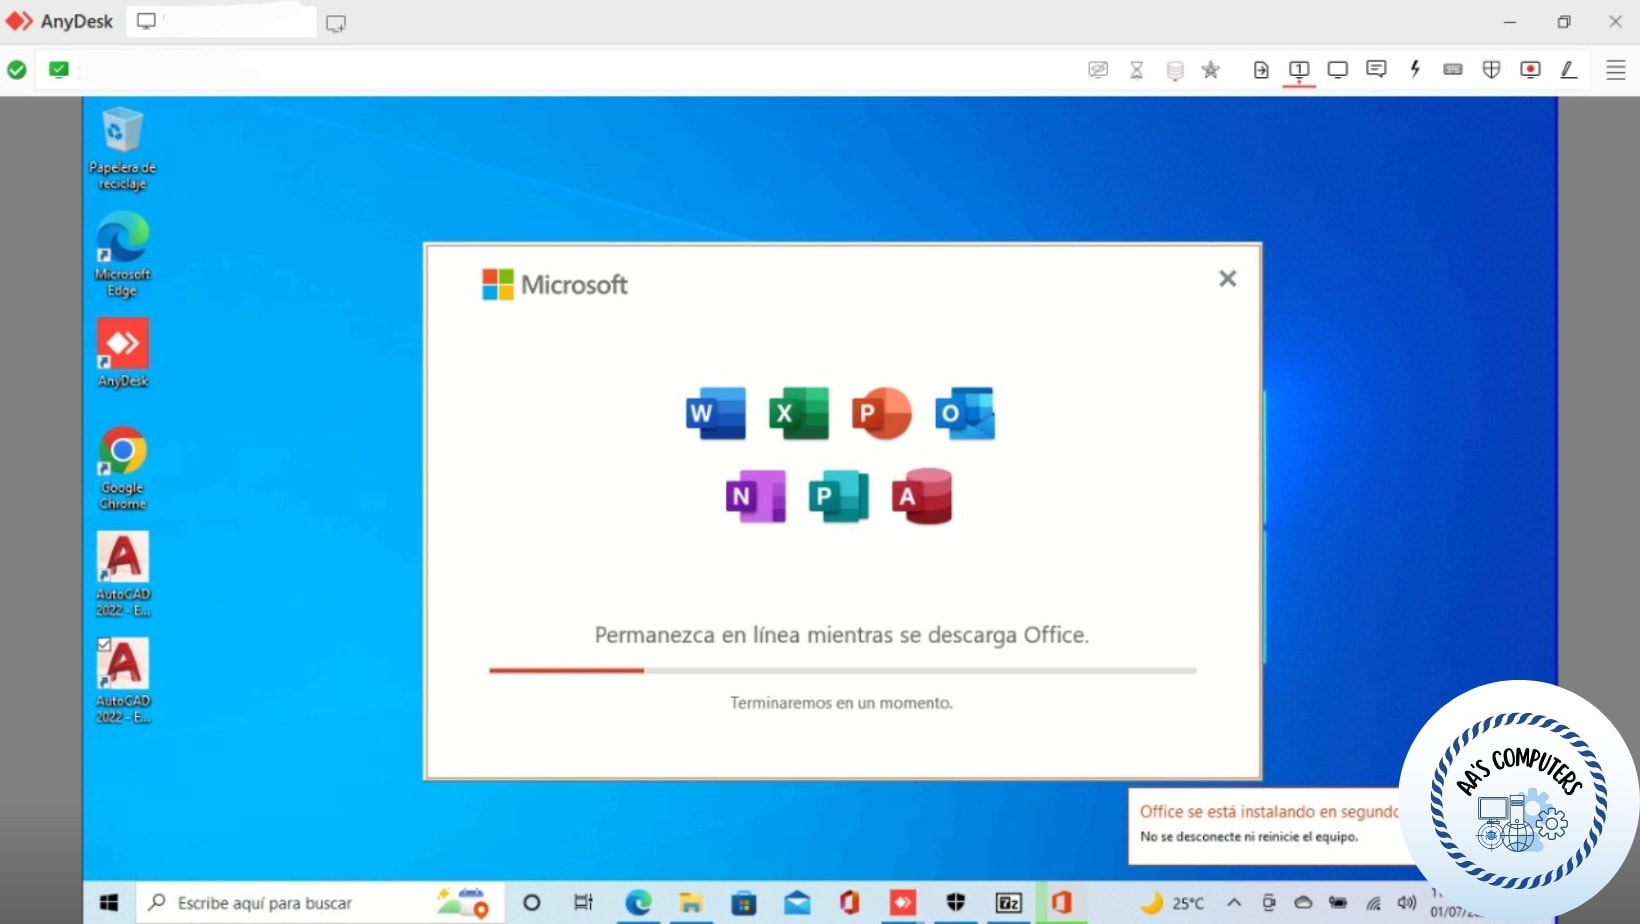Start session recording in AnyDesk toolbar
The image size is (1640, 924).
click(1530, 69)
